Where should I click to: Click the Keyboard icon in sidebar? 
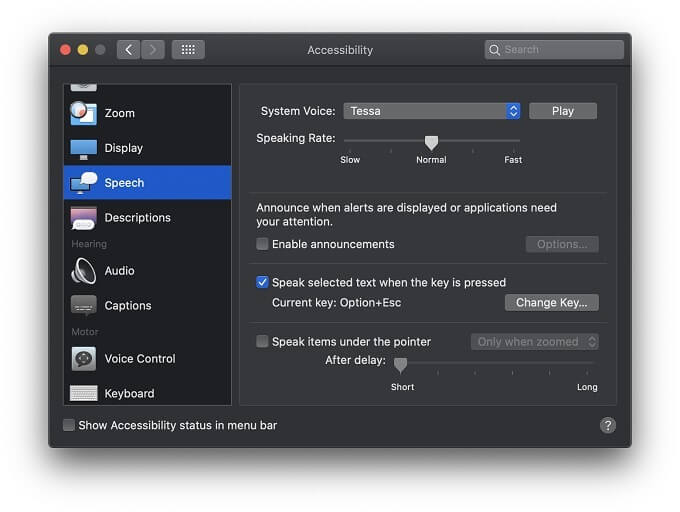[84, 393]
